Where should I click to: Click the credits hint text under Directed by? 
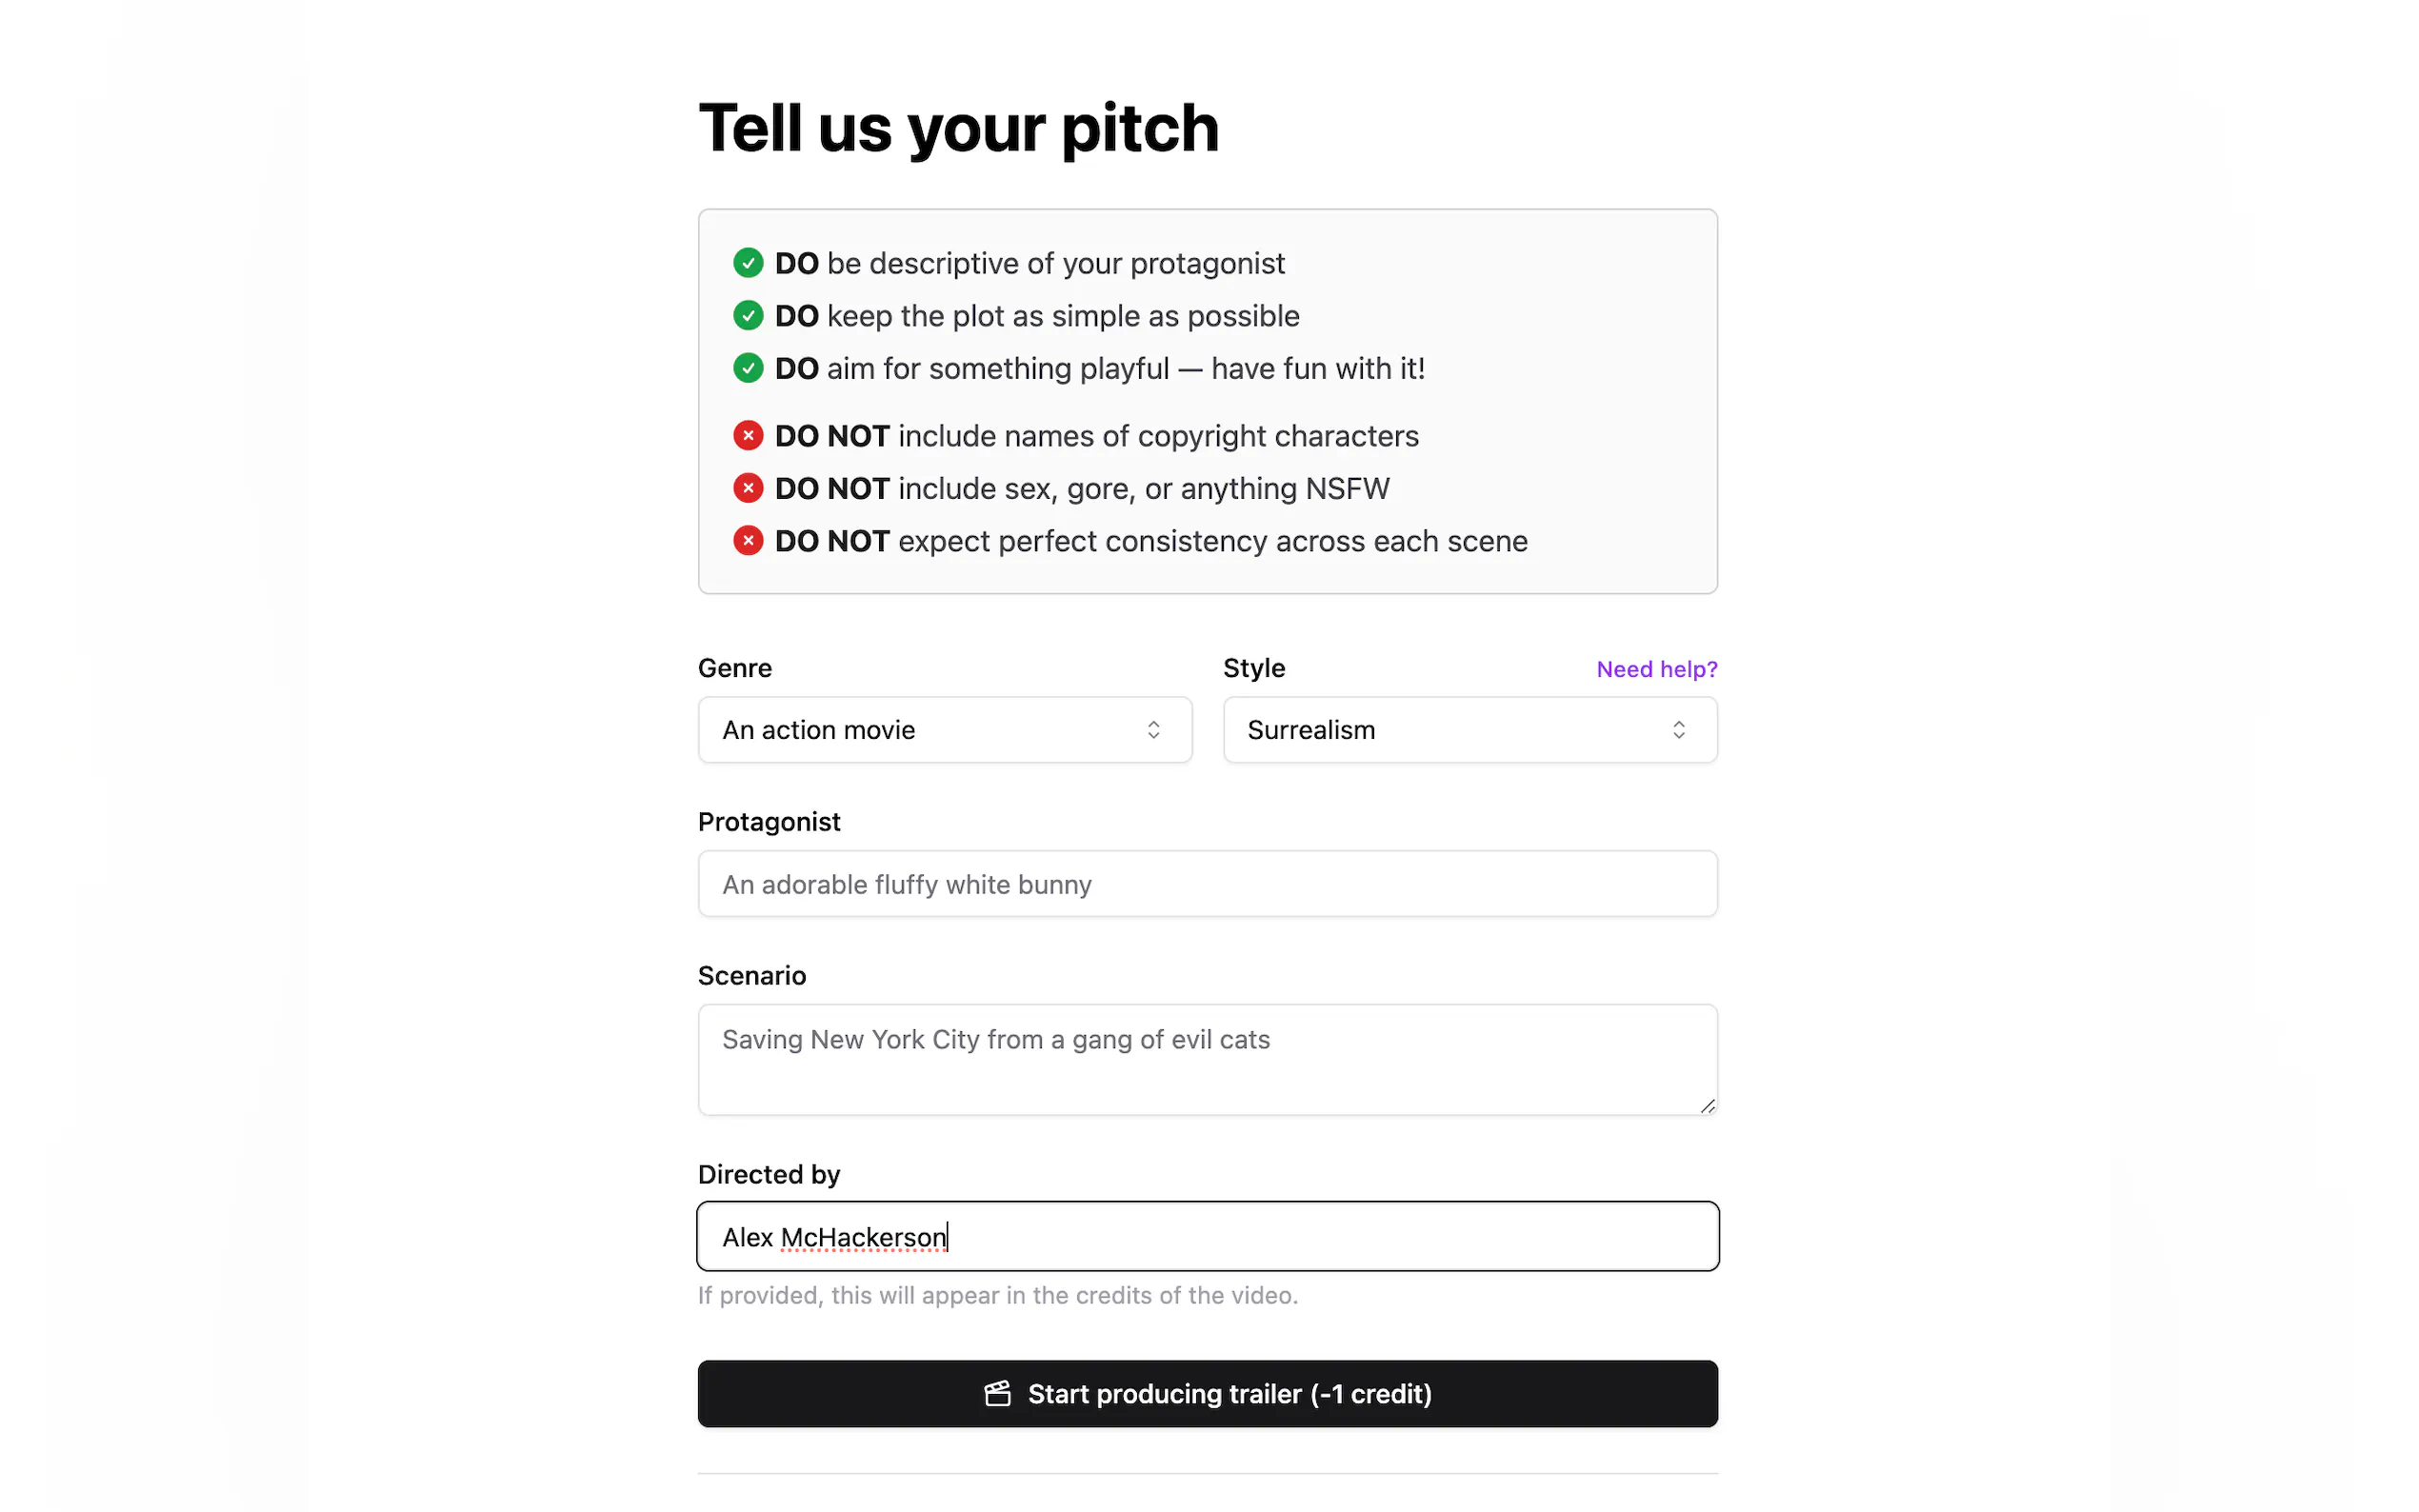pos(998,1296)
